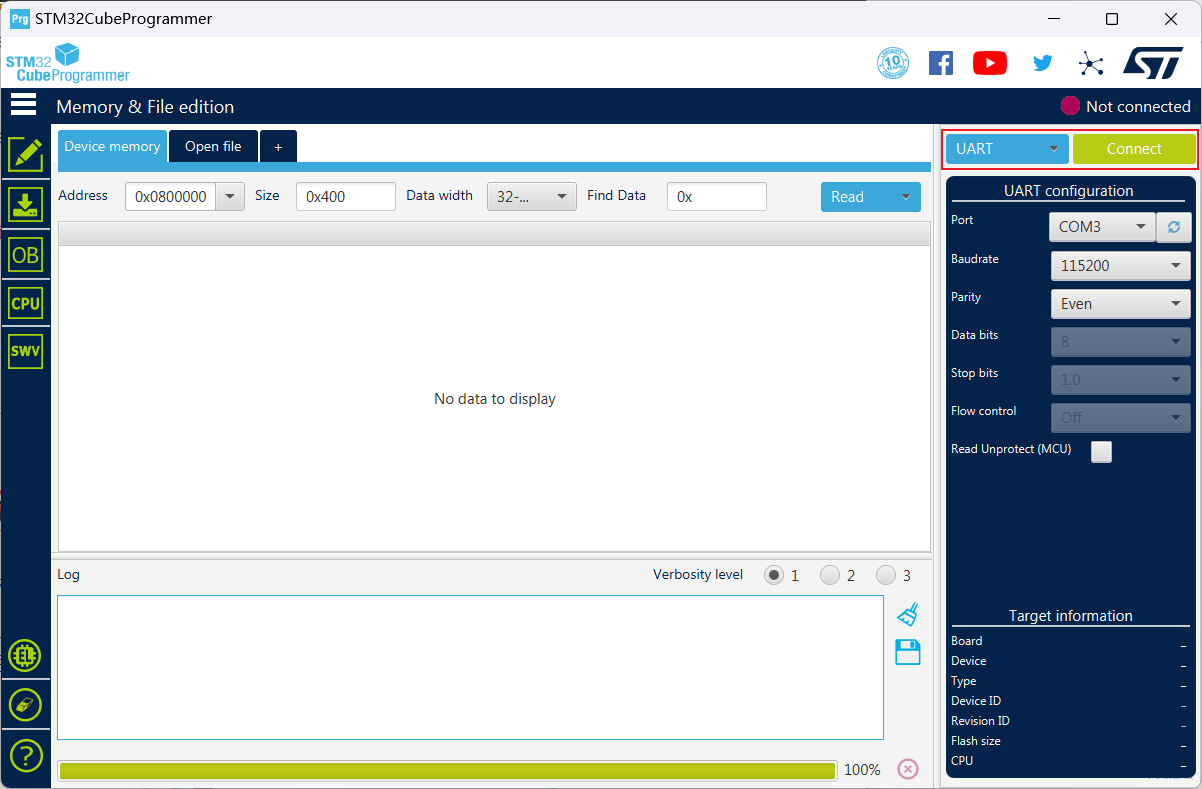This screenshot has height=789, width=1202.
Task: Open the 10 years anniversary badge
Action: (x=893, y=63)
